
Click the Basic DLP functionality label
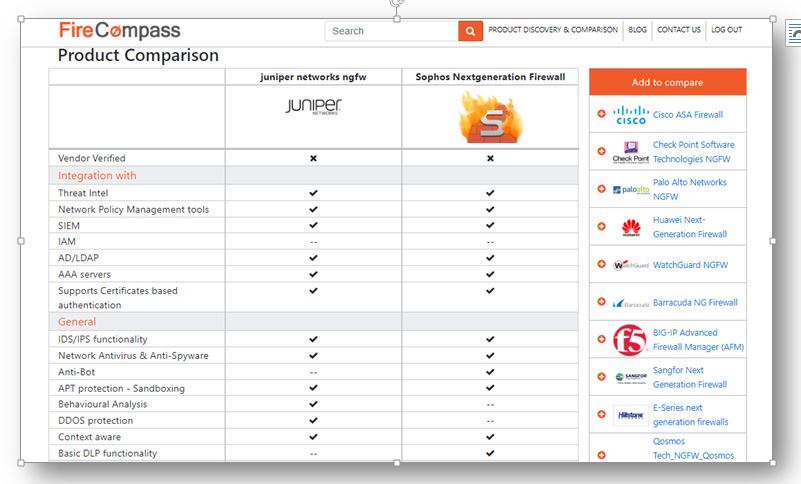click(x=107, y=453)
